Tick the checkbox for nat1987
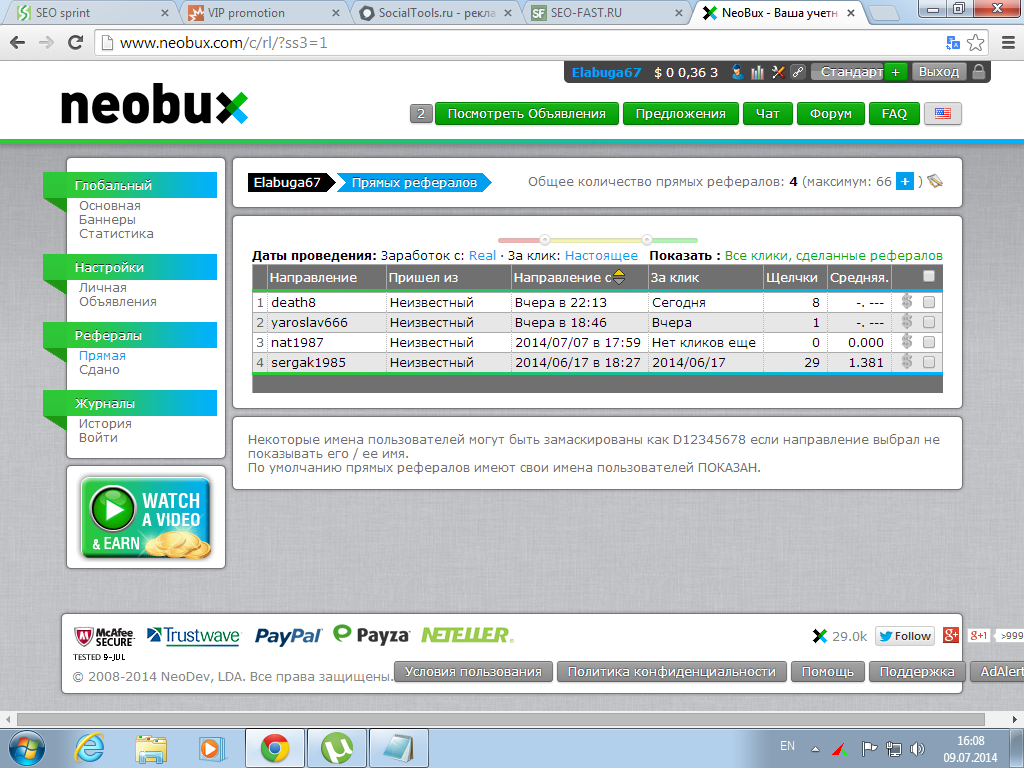The height and width of the screenshot is (768, 1024). 929,342
